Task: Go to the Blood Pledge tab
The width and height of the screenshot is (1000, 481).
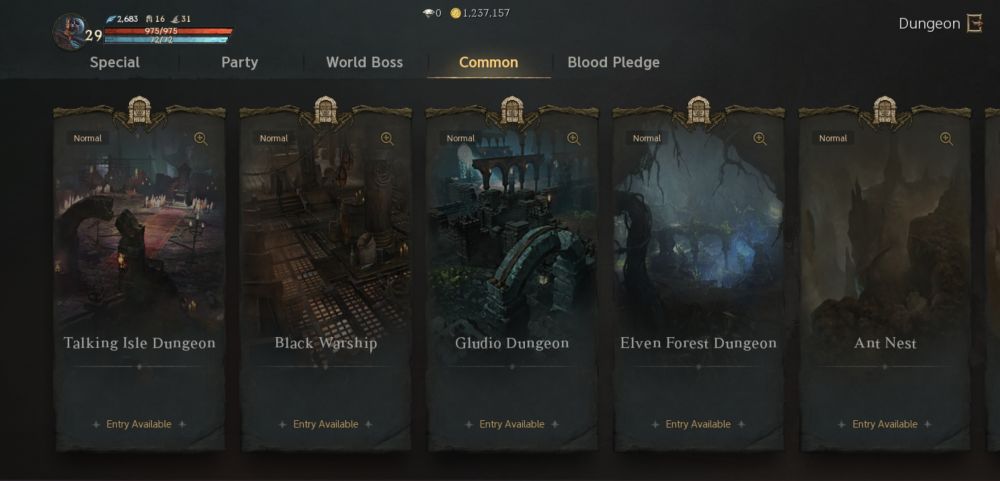Action: 614,63
